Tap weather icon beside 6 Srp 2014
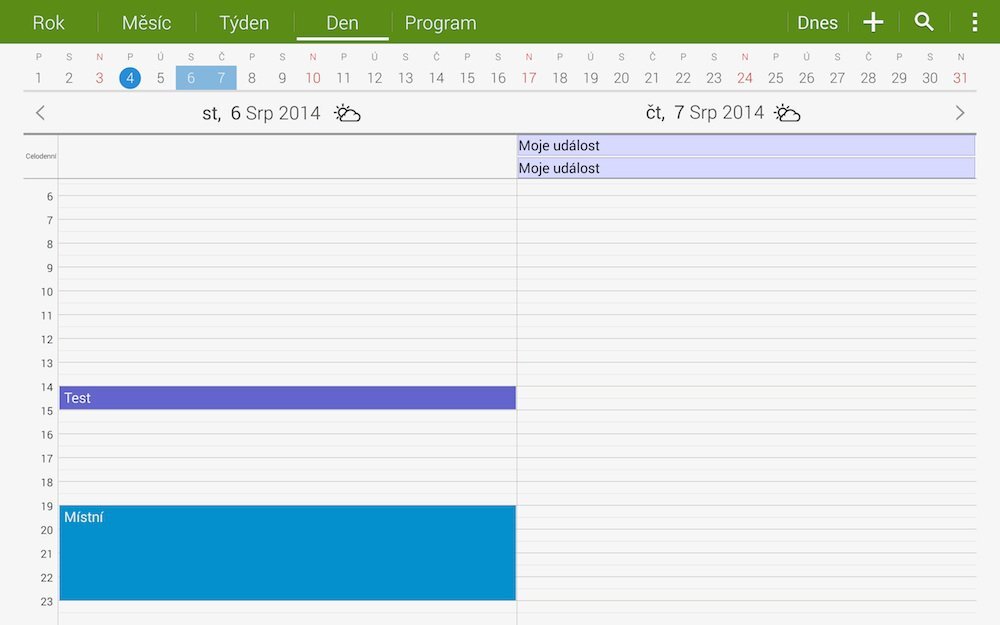Viewport: 1000px width, 625px height. coord(348,113)
